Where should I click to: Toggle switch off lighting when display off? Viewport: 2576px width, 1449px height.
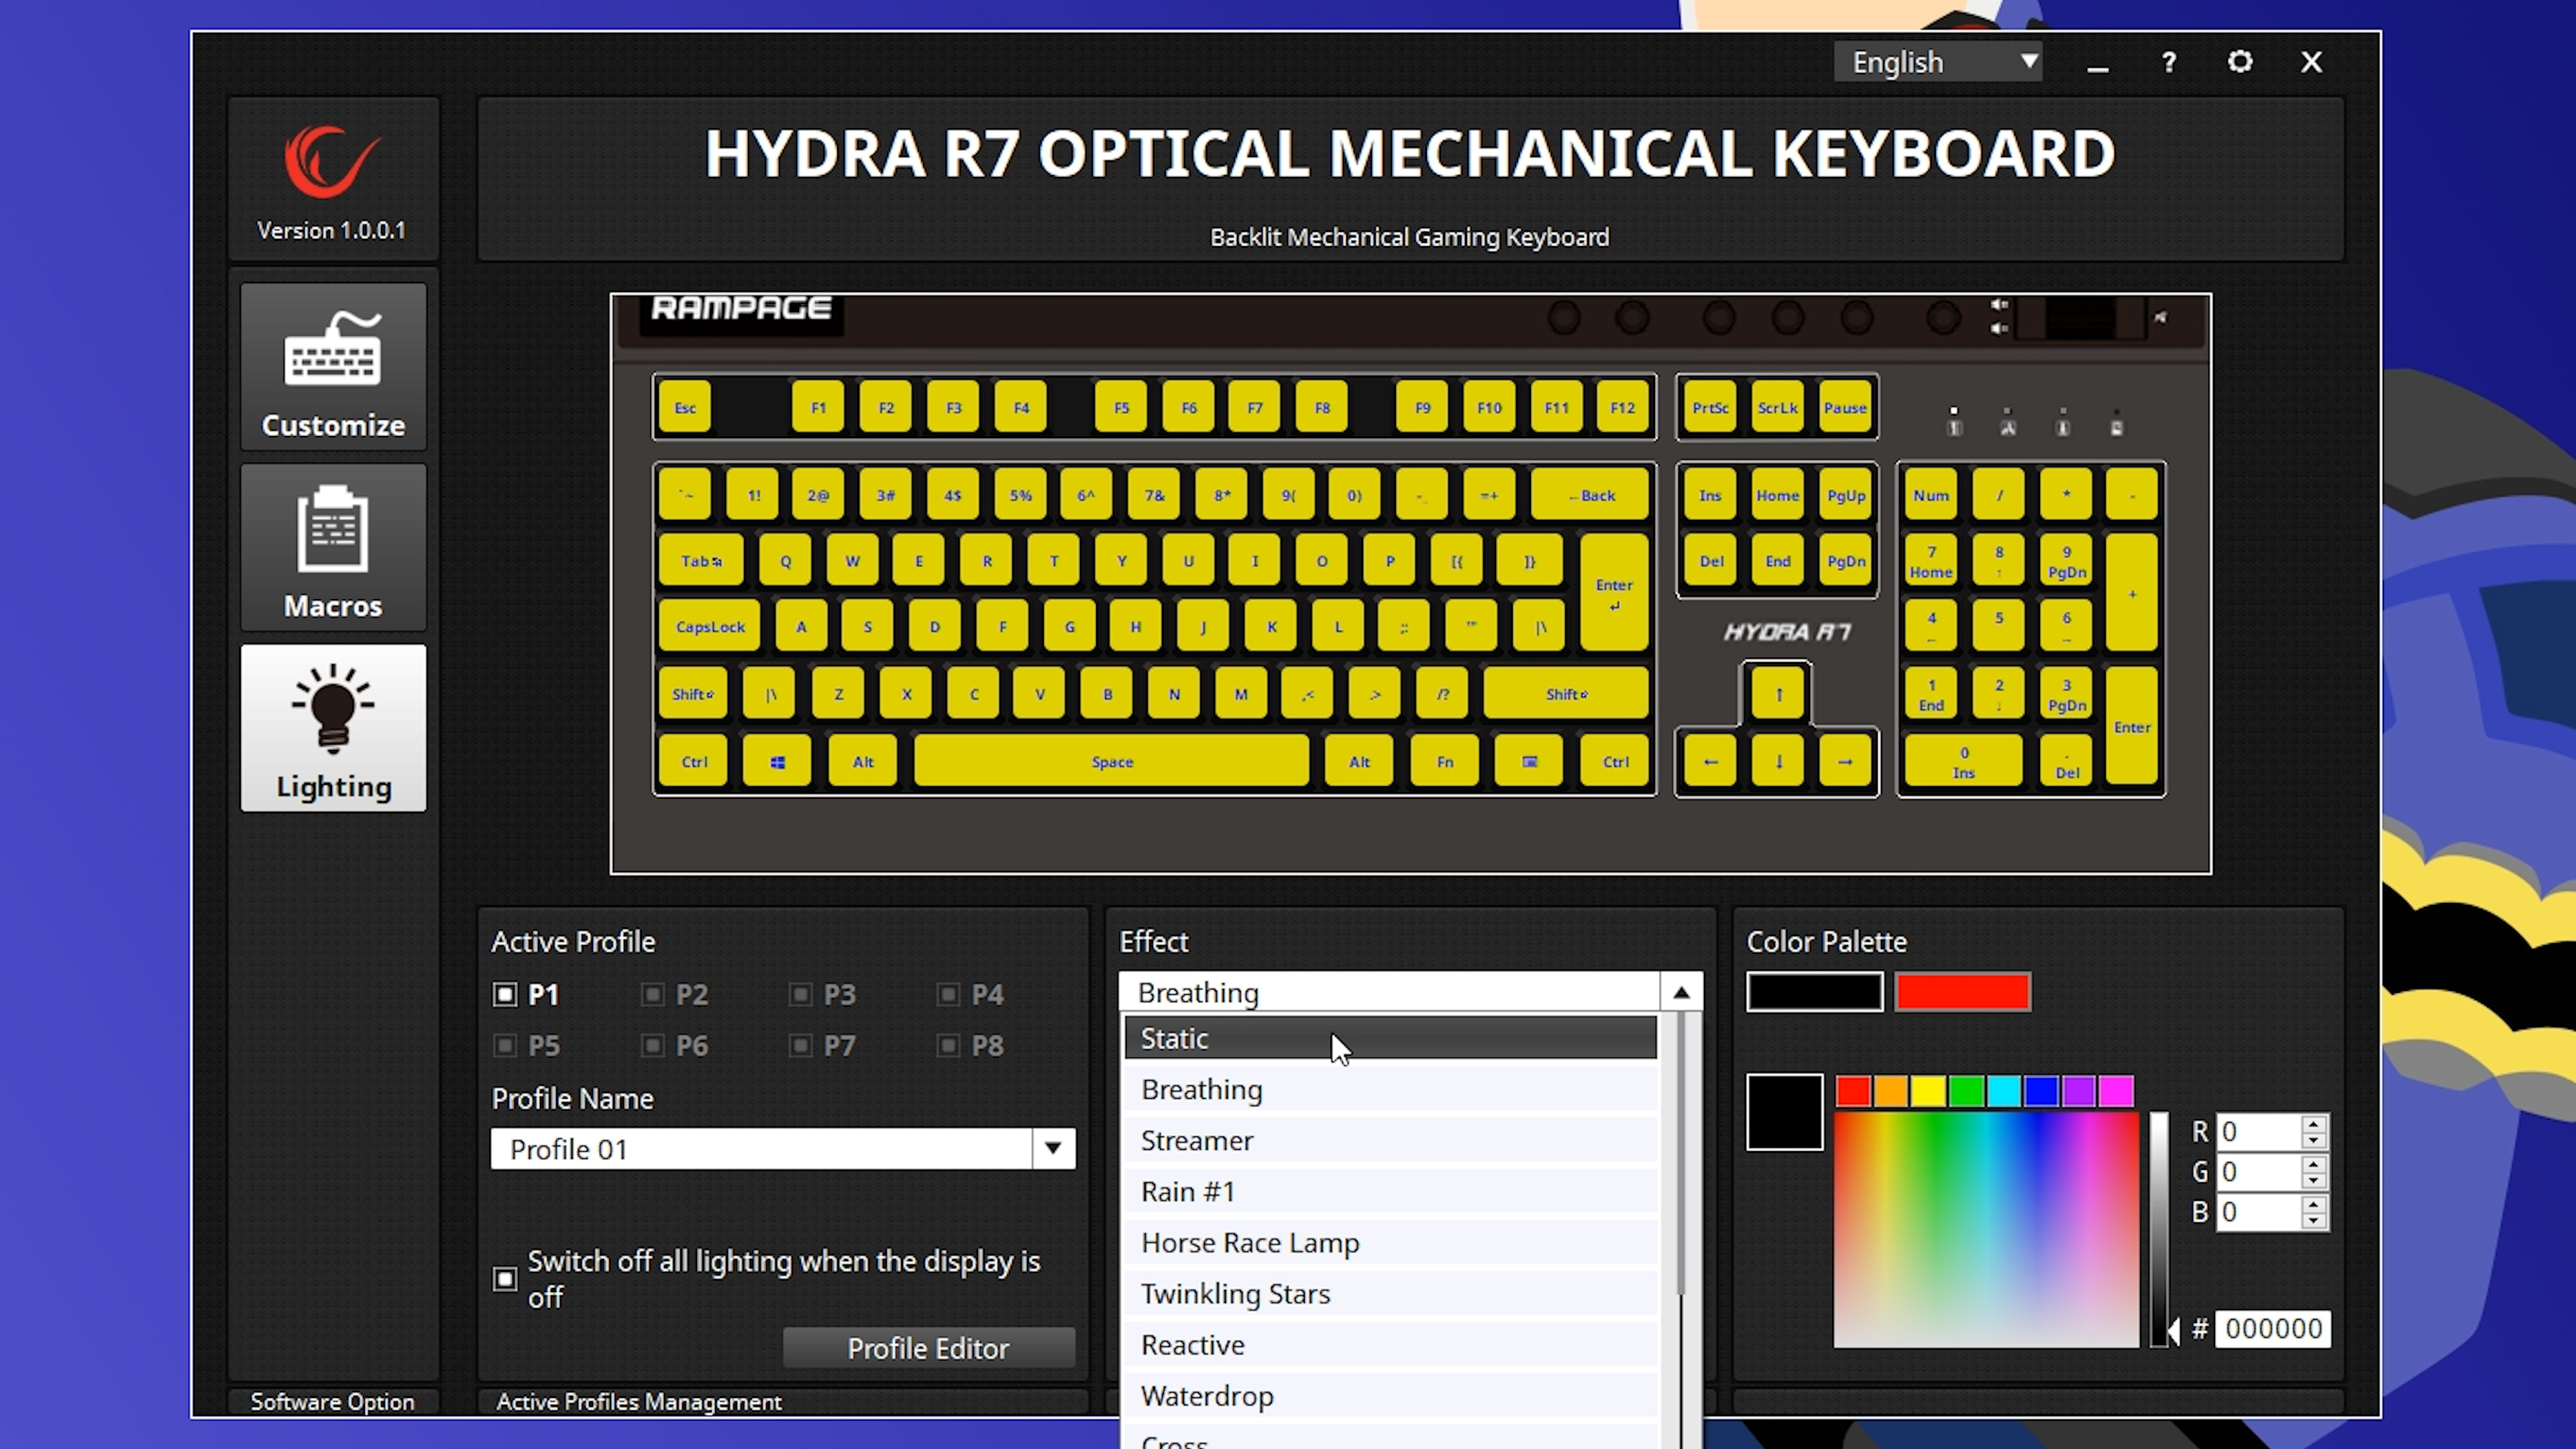505,1279
